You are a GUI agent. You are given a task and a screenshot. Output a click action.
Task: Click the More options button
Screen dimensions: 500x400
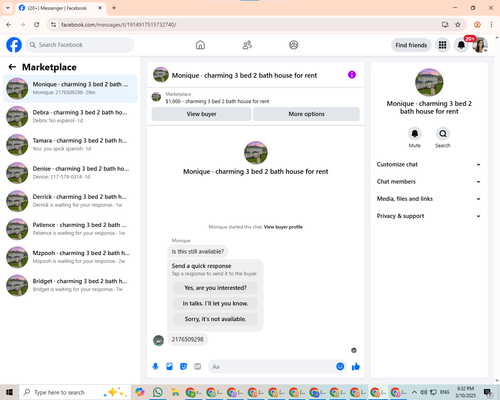(x=306, y=114)
